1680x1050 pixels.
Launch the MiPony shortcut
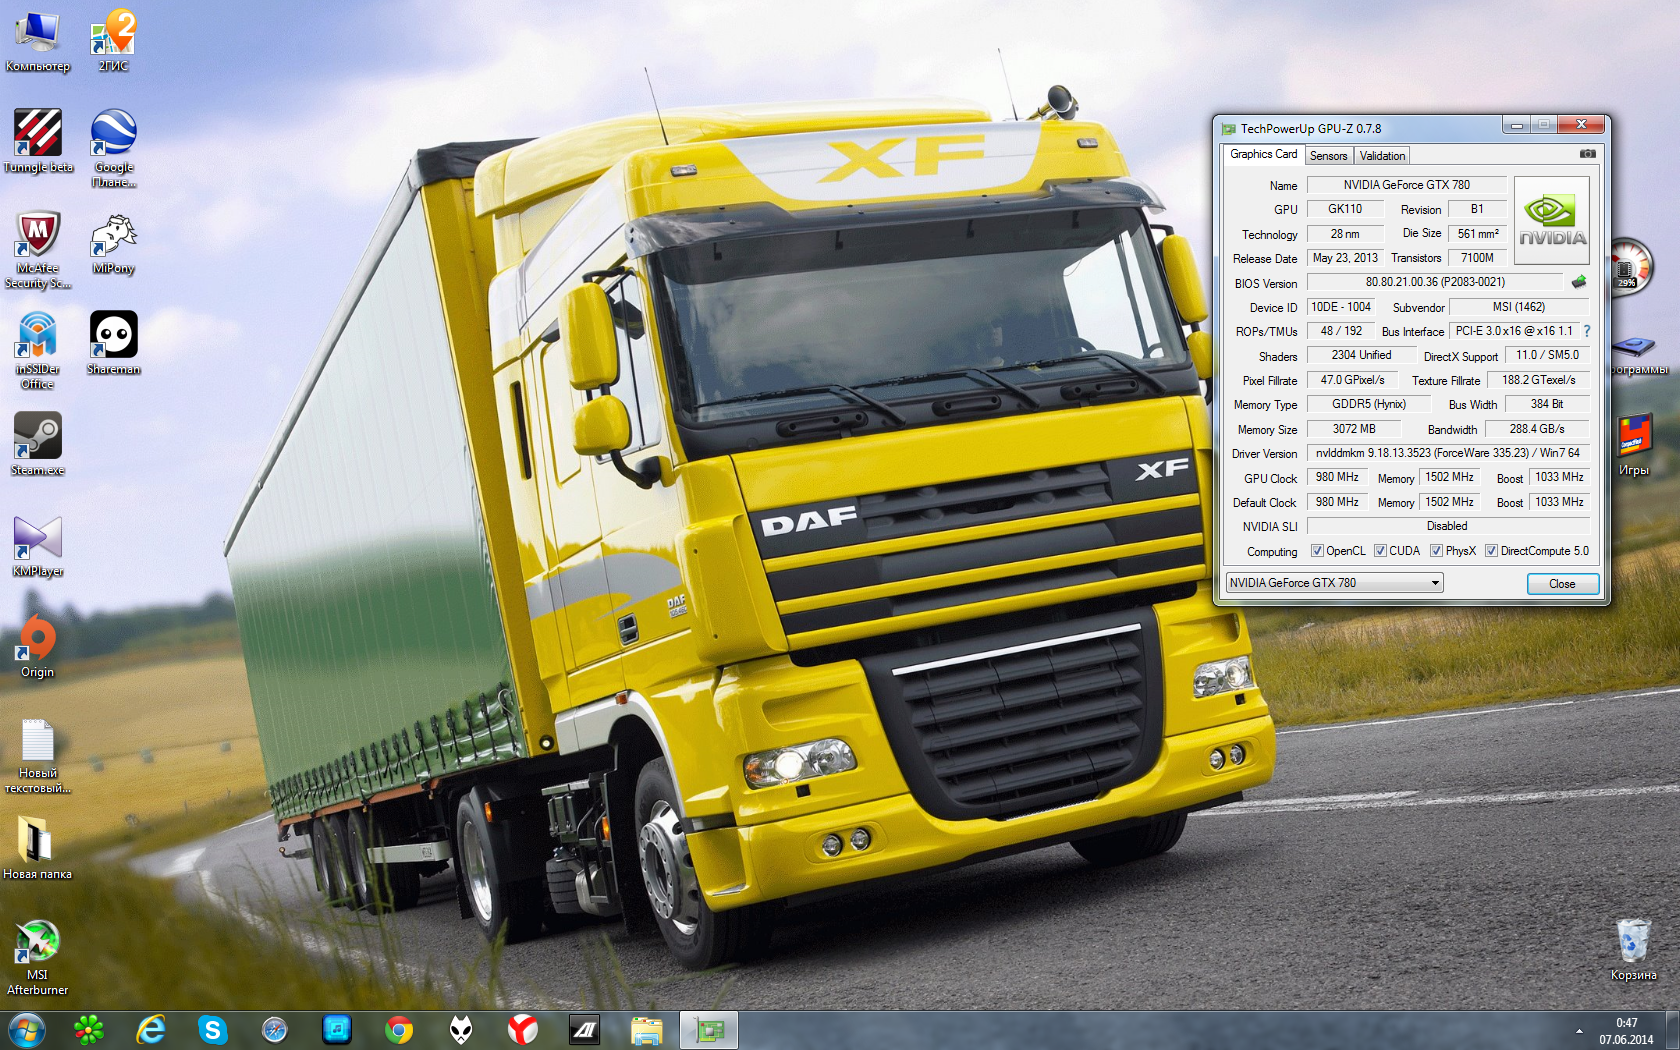point(113,243)
